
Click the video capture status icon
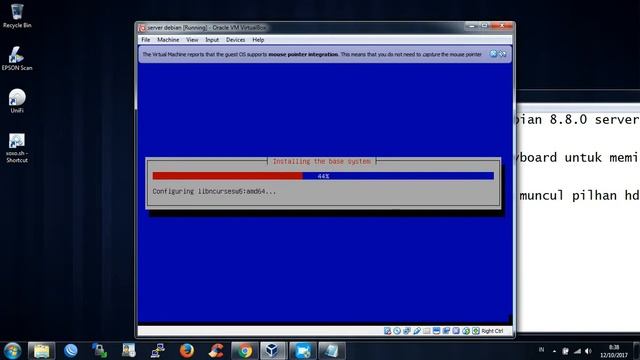coord(446,331)
